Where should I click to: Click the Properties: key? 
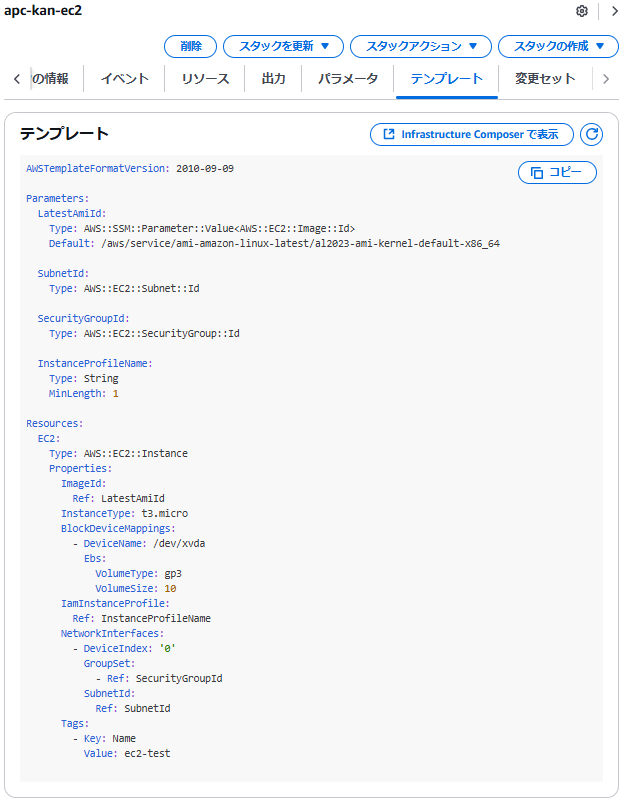pos(80,468)
